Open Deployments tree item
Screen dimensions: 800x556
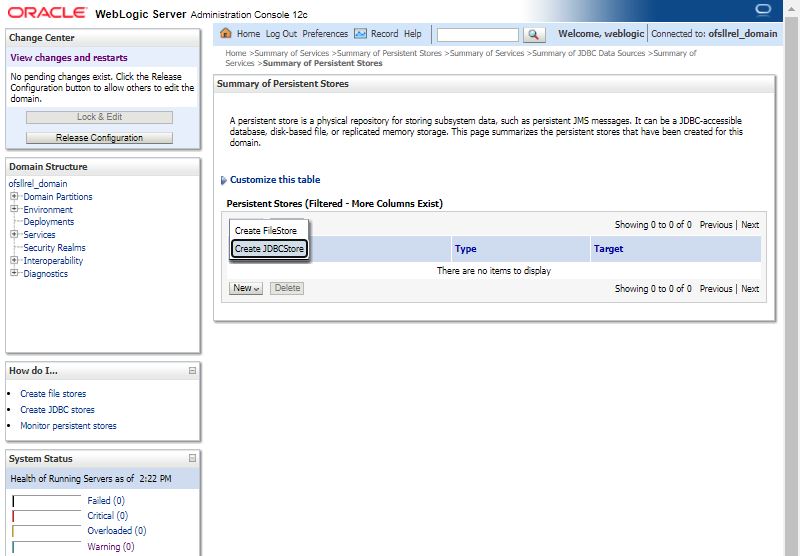click(x=48, y=222)
